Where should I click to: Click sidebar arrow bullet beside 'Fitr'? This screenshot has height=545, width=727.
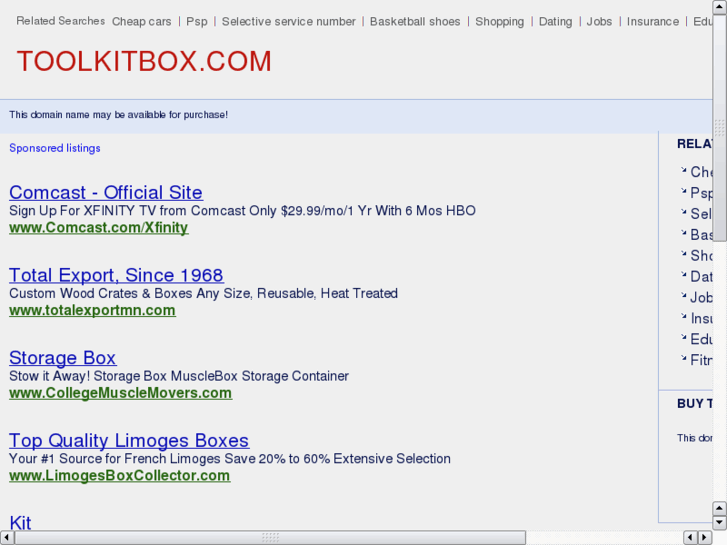[683, 358]
